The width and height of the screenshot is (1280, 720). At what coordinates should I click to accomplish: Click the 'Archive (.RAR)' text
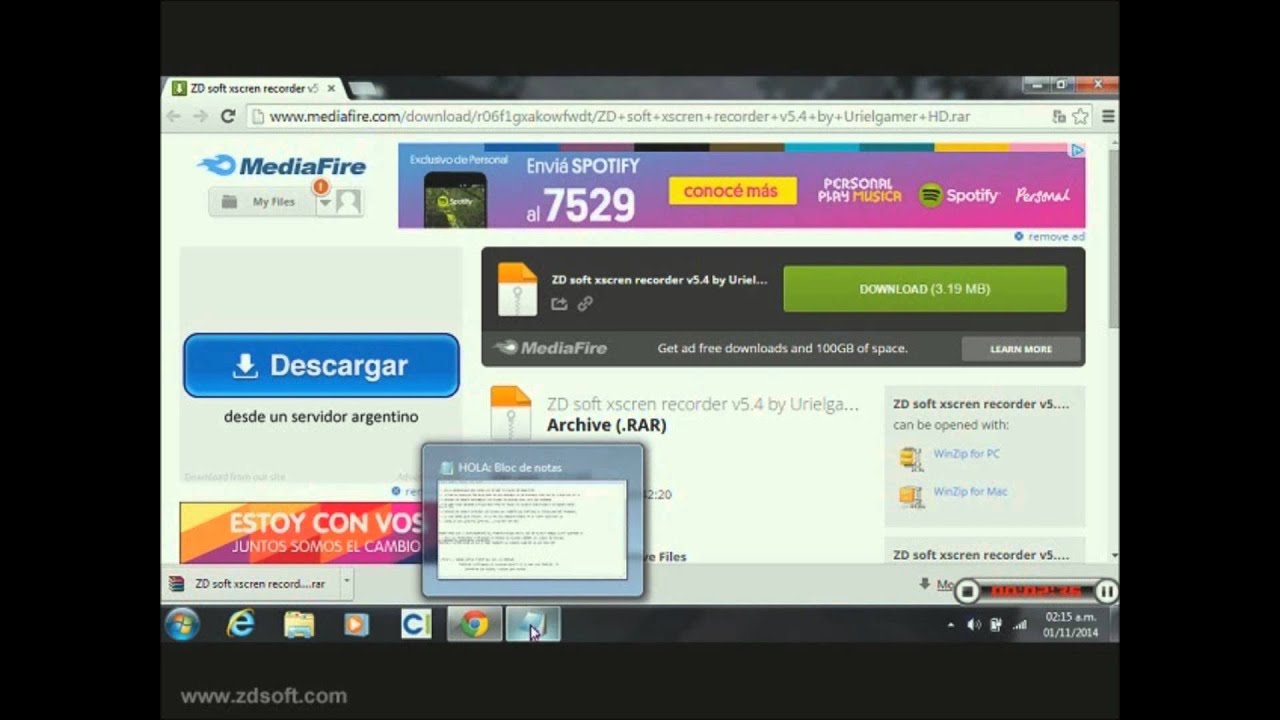click(x=606, y=425)
